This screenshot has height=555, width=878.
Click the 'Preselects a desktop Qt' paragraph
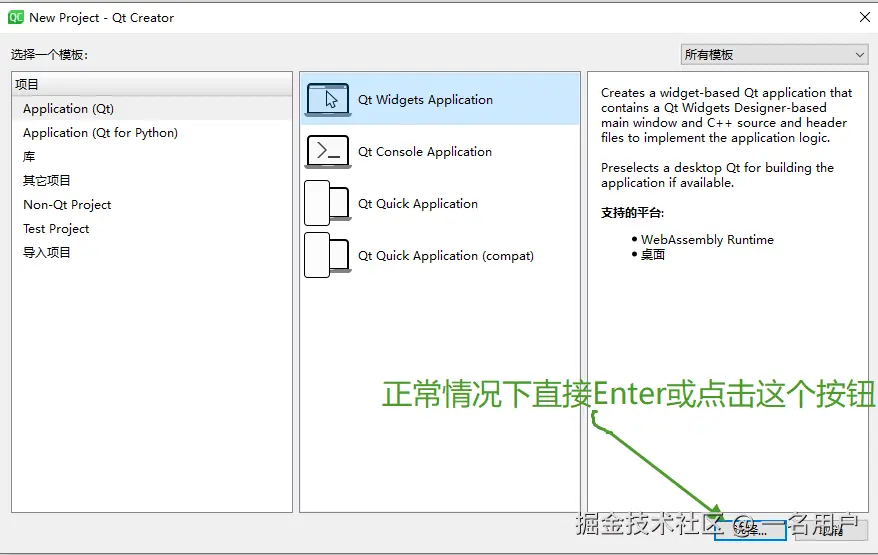[717, 175]
